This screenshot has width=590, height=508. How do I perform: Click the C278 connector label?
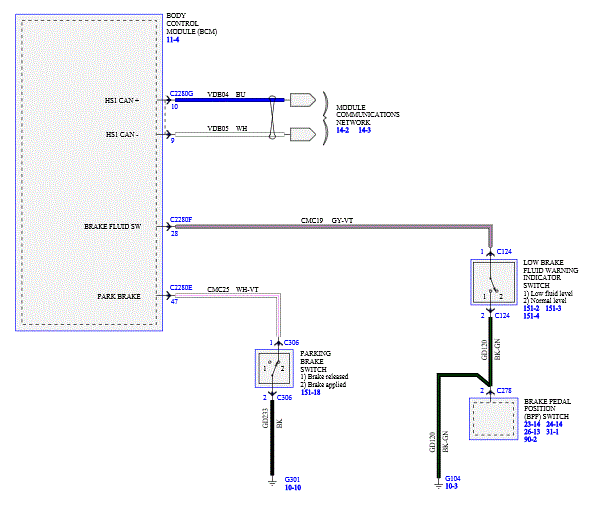[504, 391]
